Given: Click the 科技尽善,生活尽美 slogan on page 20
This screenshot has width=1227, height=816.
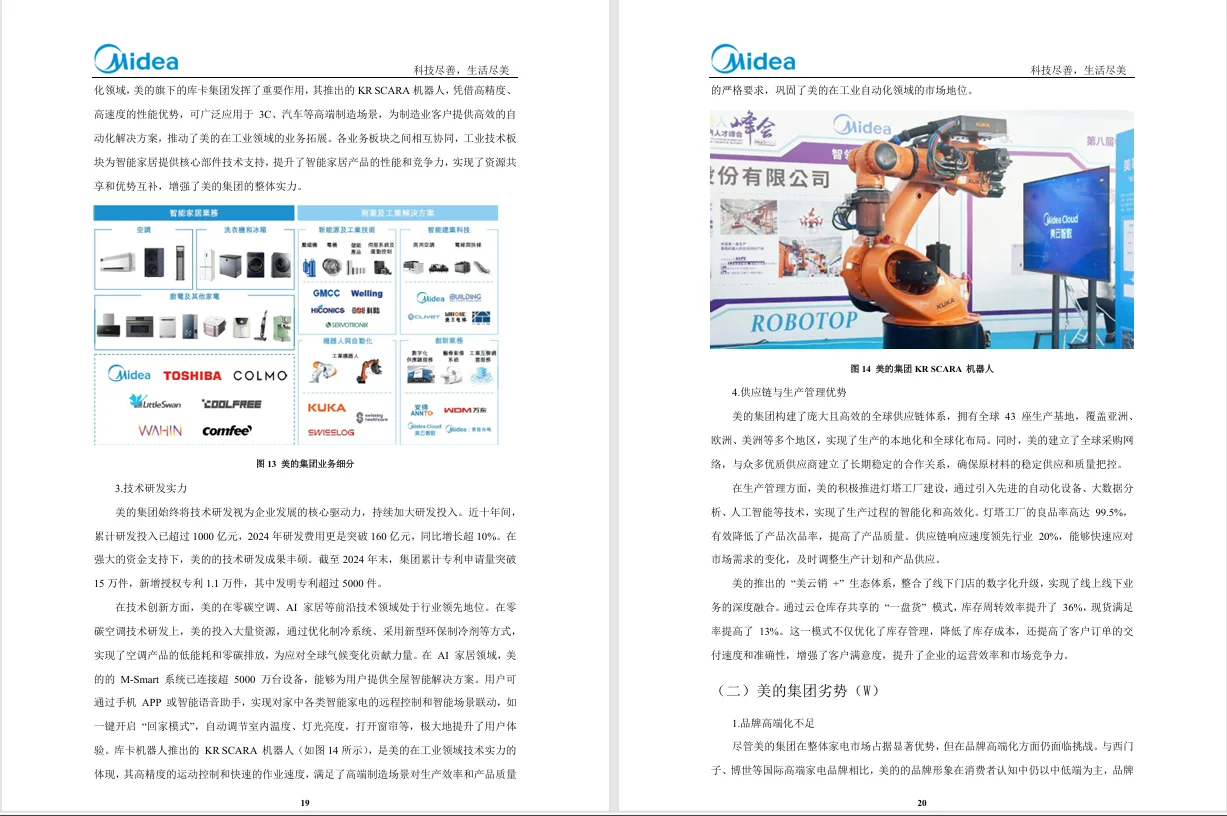Looking at the screenshot, I should point(1079,69).
